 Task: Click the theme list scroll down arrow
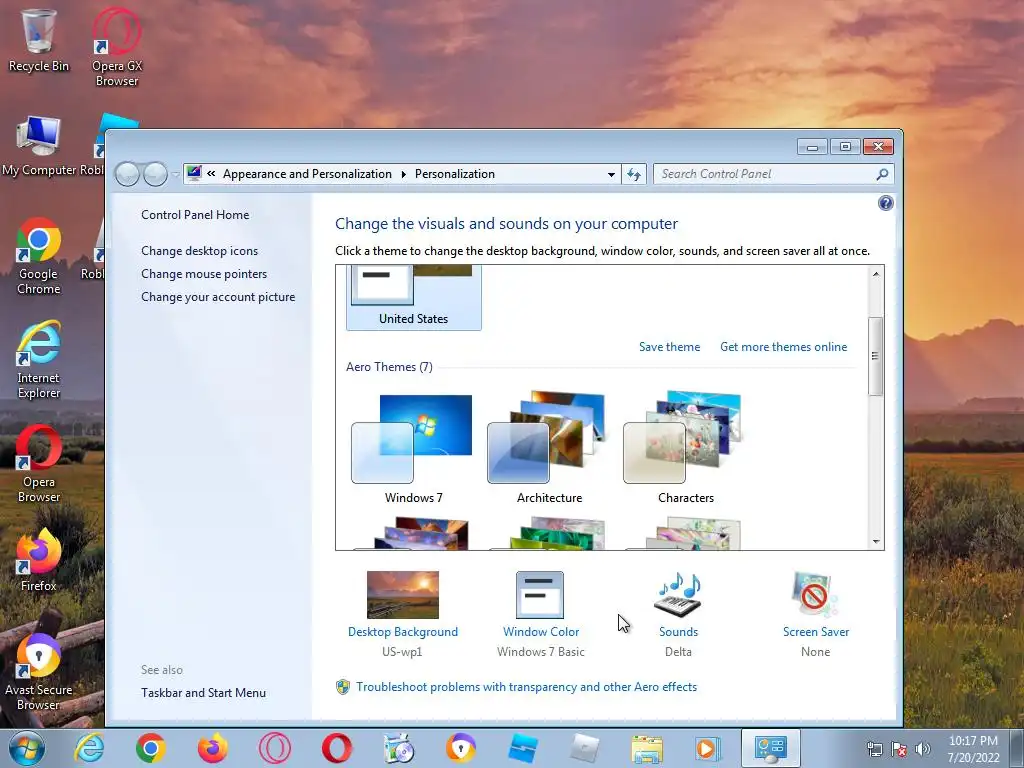(876, 541)
